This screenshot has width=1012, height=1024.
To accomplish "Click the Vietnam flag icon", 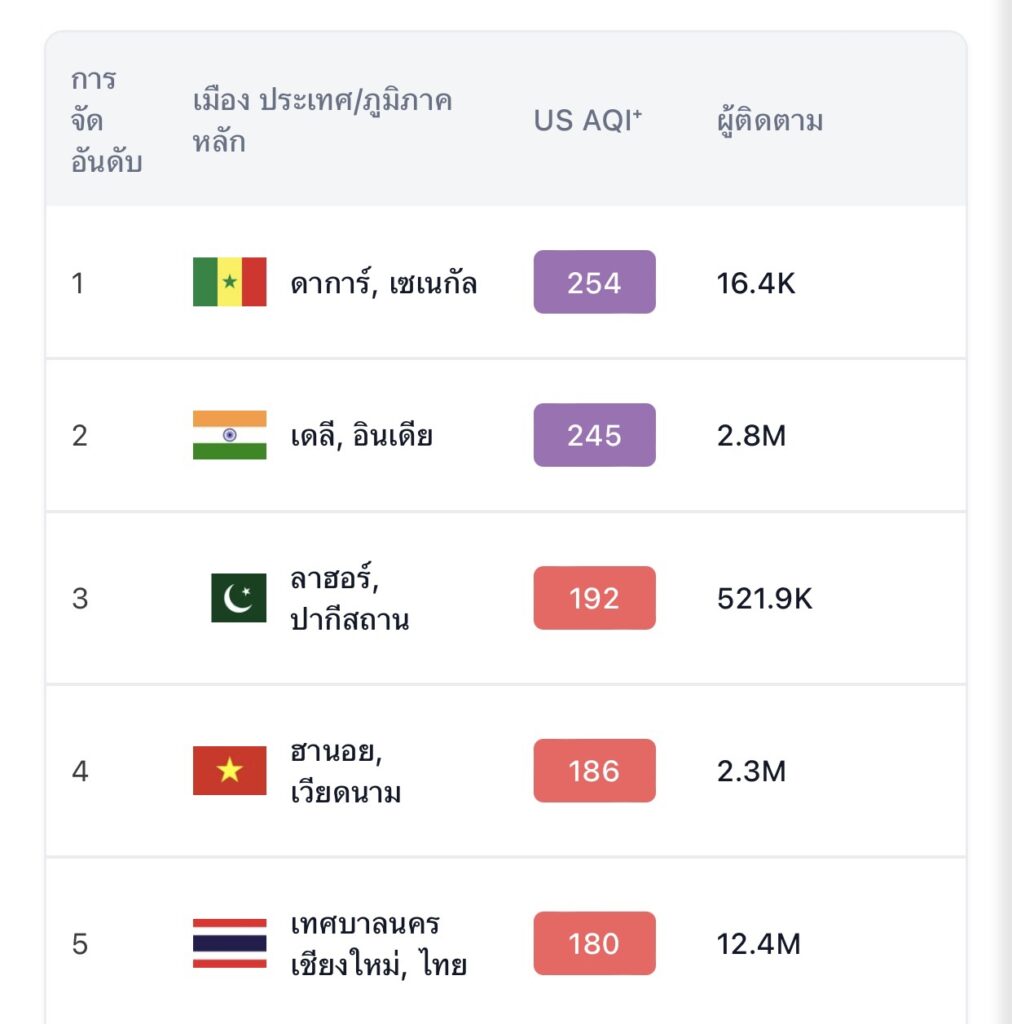I will click(229, 771).
